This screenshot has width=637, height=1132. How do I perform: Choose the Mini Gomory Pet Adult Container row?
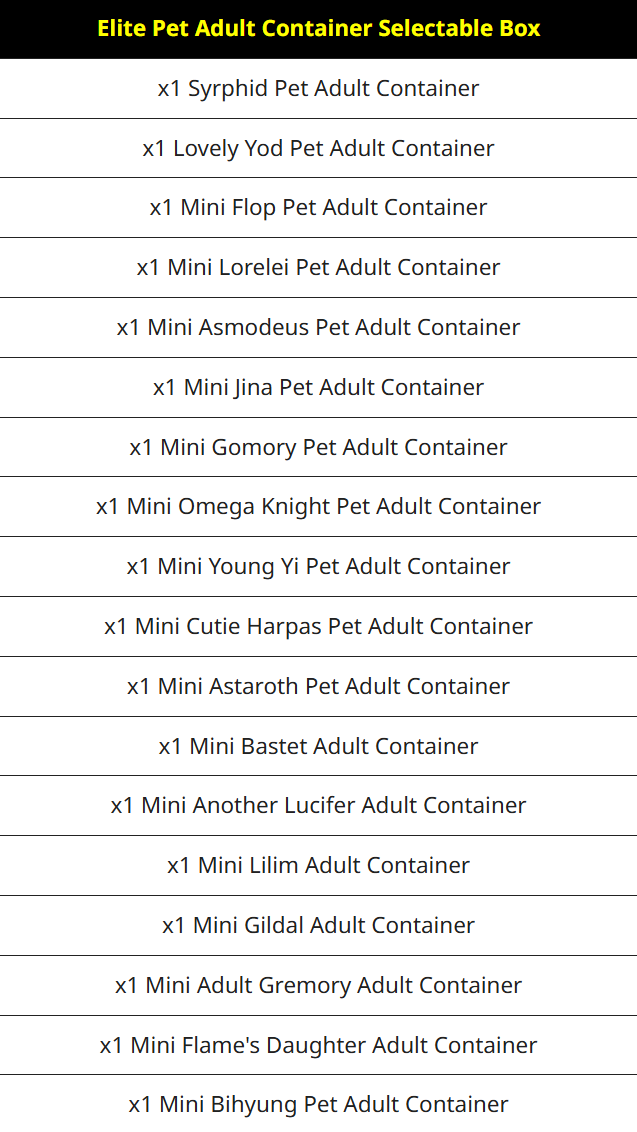click(318, 447)
